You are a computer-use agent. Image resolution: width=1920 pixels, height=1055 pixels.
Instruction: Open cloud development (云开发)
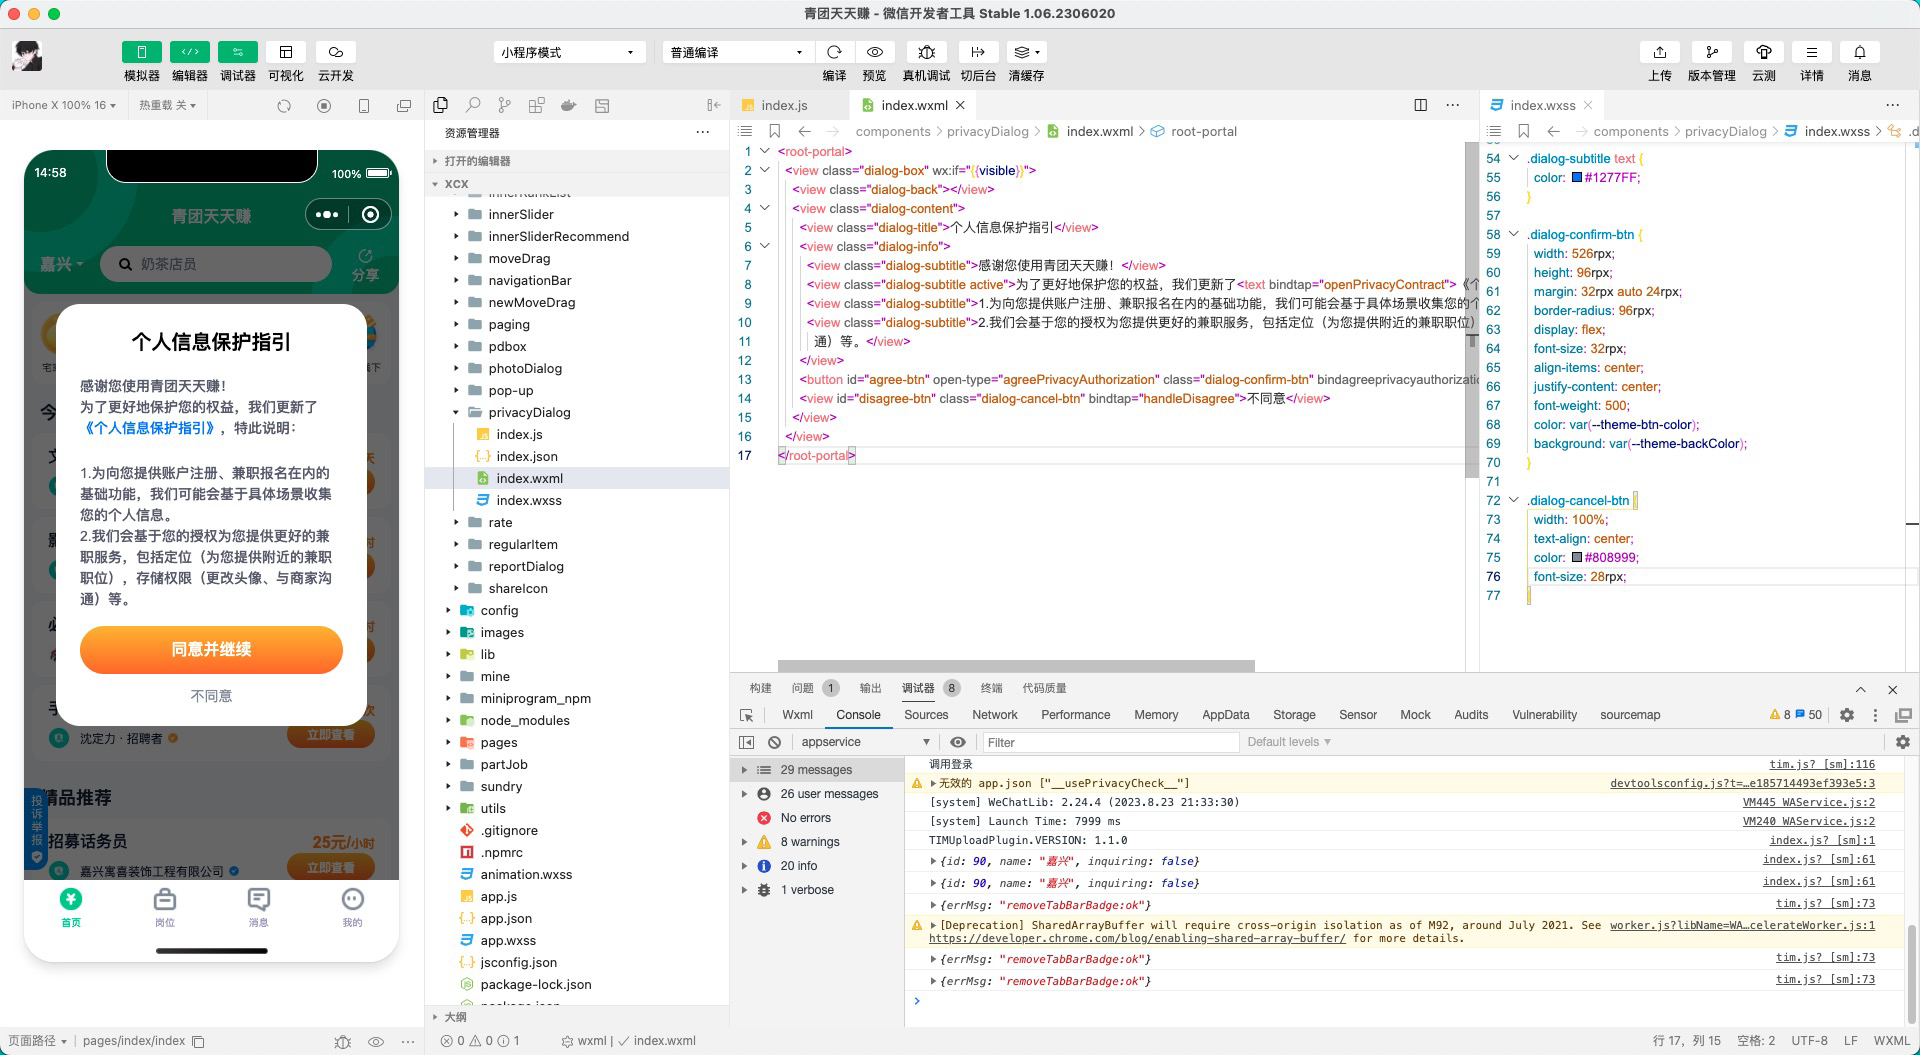(x=335, y=52)
